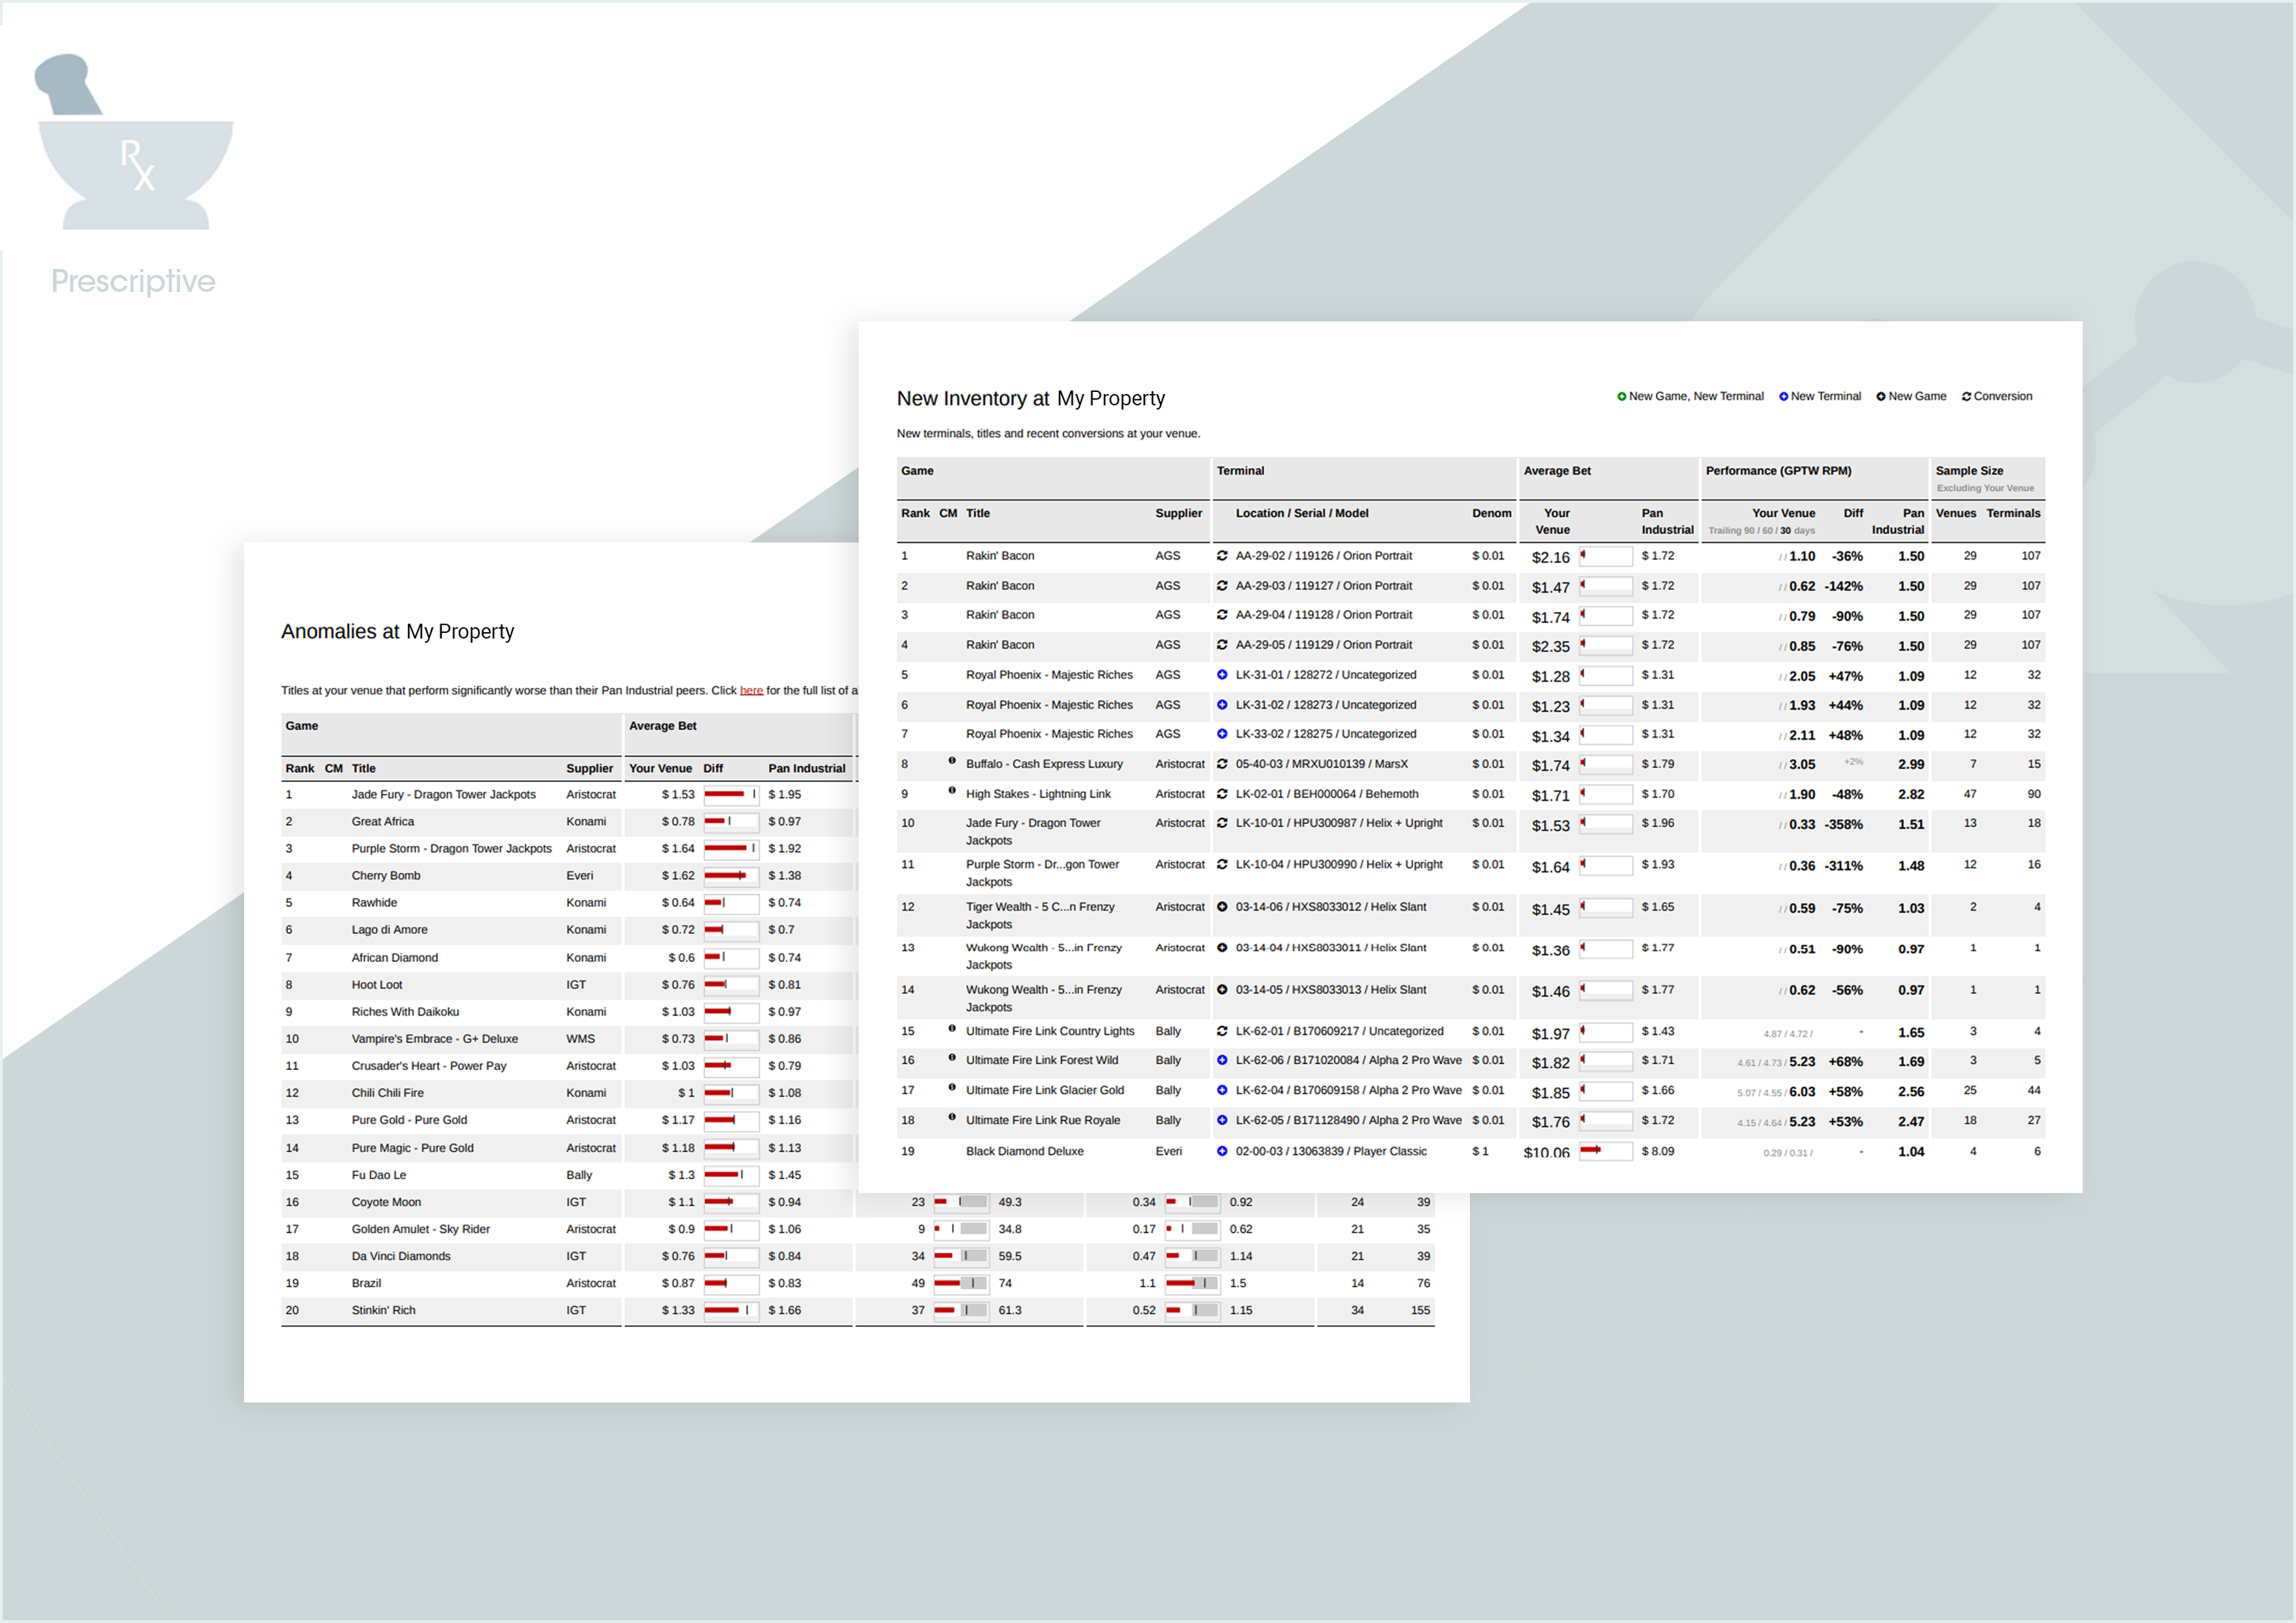This screenshot has width=2296, height=1623.
Task: Click the blue 'New Terminal' legend icon
Action: pos(1783,397)
